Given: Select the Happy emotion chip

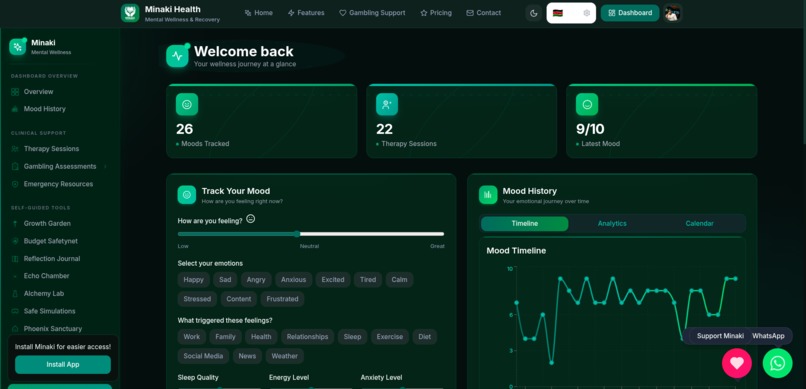Looking at the screenshot, I should (194, 280).
